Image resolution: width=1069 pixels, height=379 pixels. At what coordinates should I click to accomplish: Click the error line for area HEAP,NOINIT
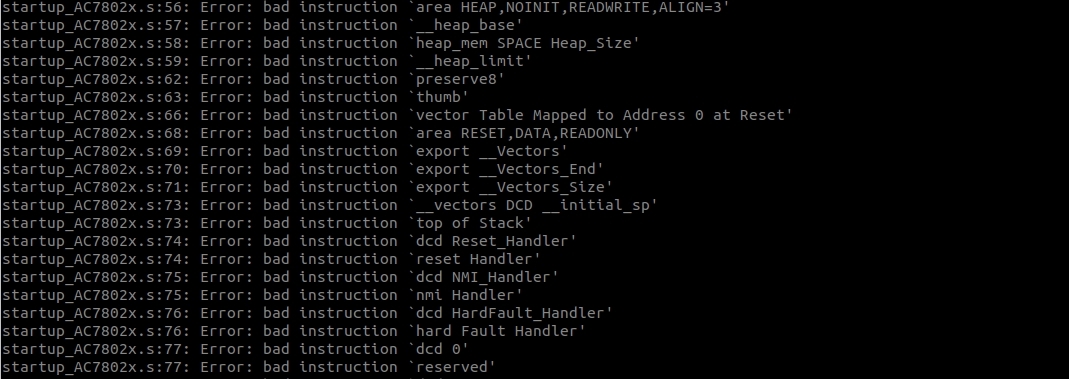[x=370, y=7]
